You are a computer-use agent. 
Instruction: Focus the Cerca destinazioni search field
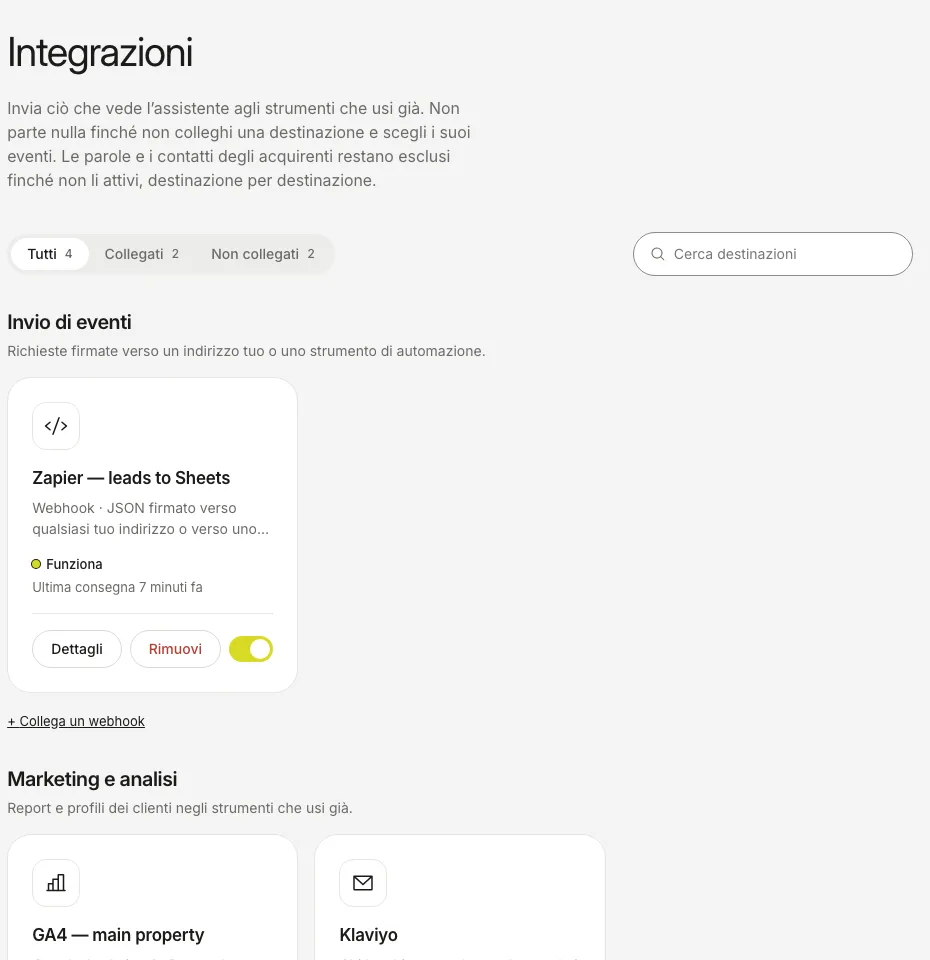[773, 254]
